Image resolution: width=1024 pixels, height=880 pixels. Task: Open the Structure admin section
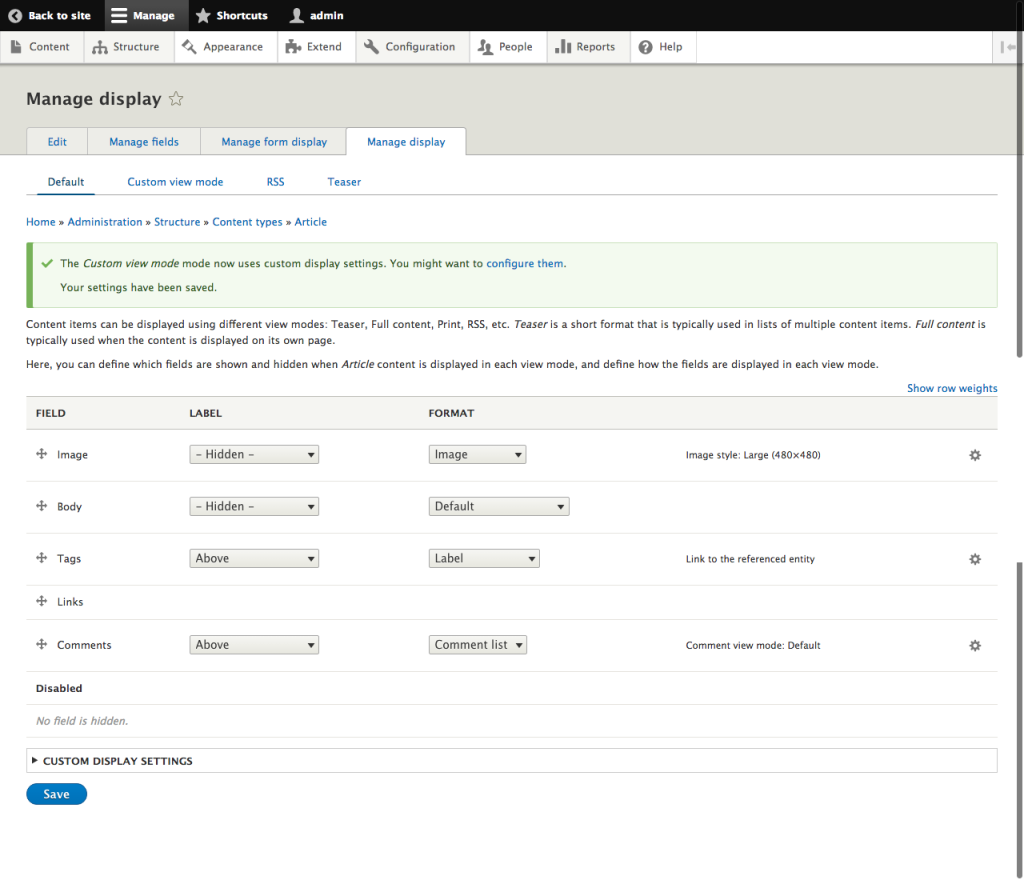tap(127, 47)
